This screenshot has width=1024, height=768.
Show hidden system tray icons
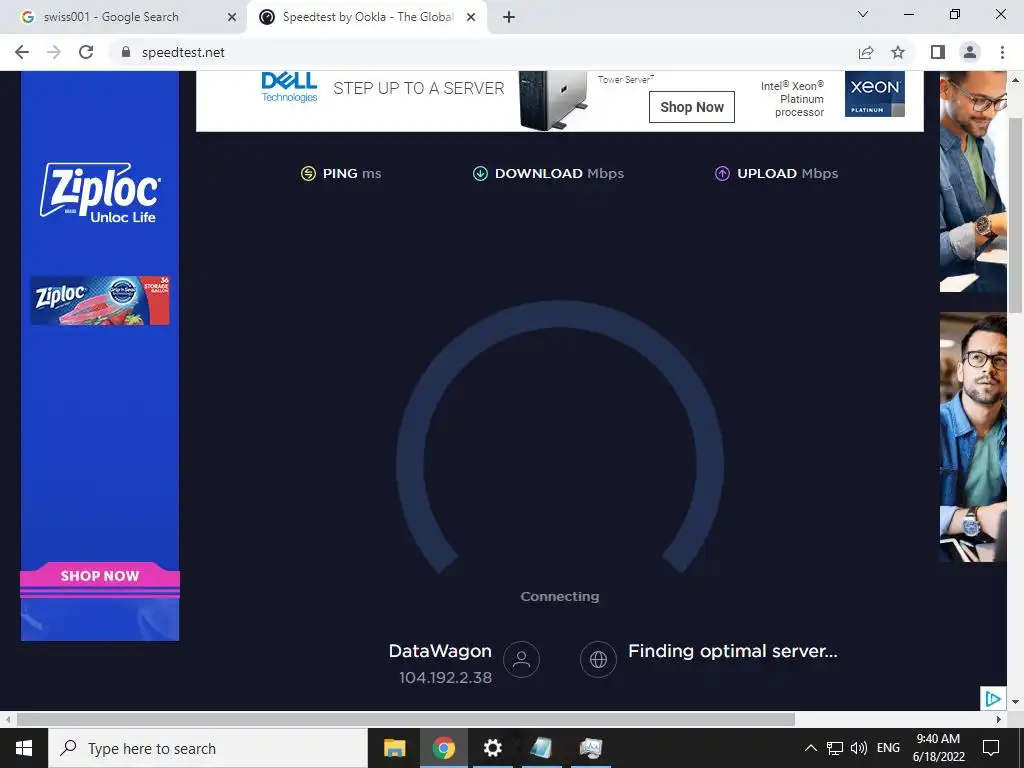pyautogui.click(x=810, y=748)
